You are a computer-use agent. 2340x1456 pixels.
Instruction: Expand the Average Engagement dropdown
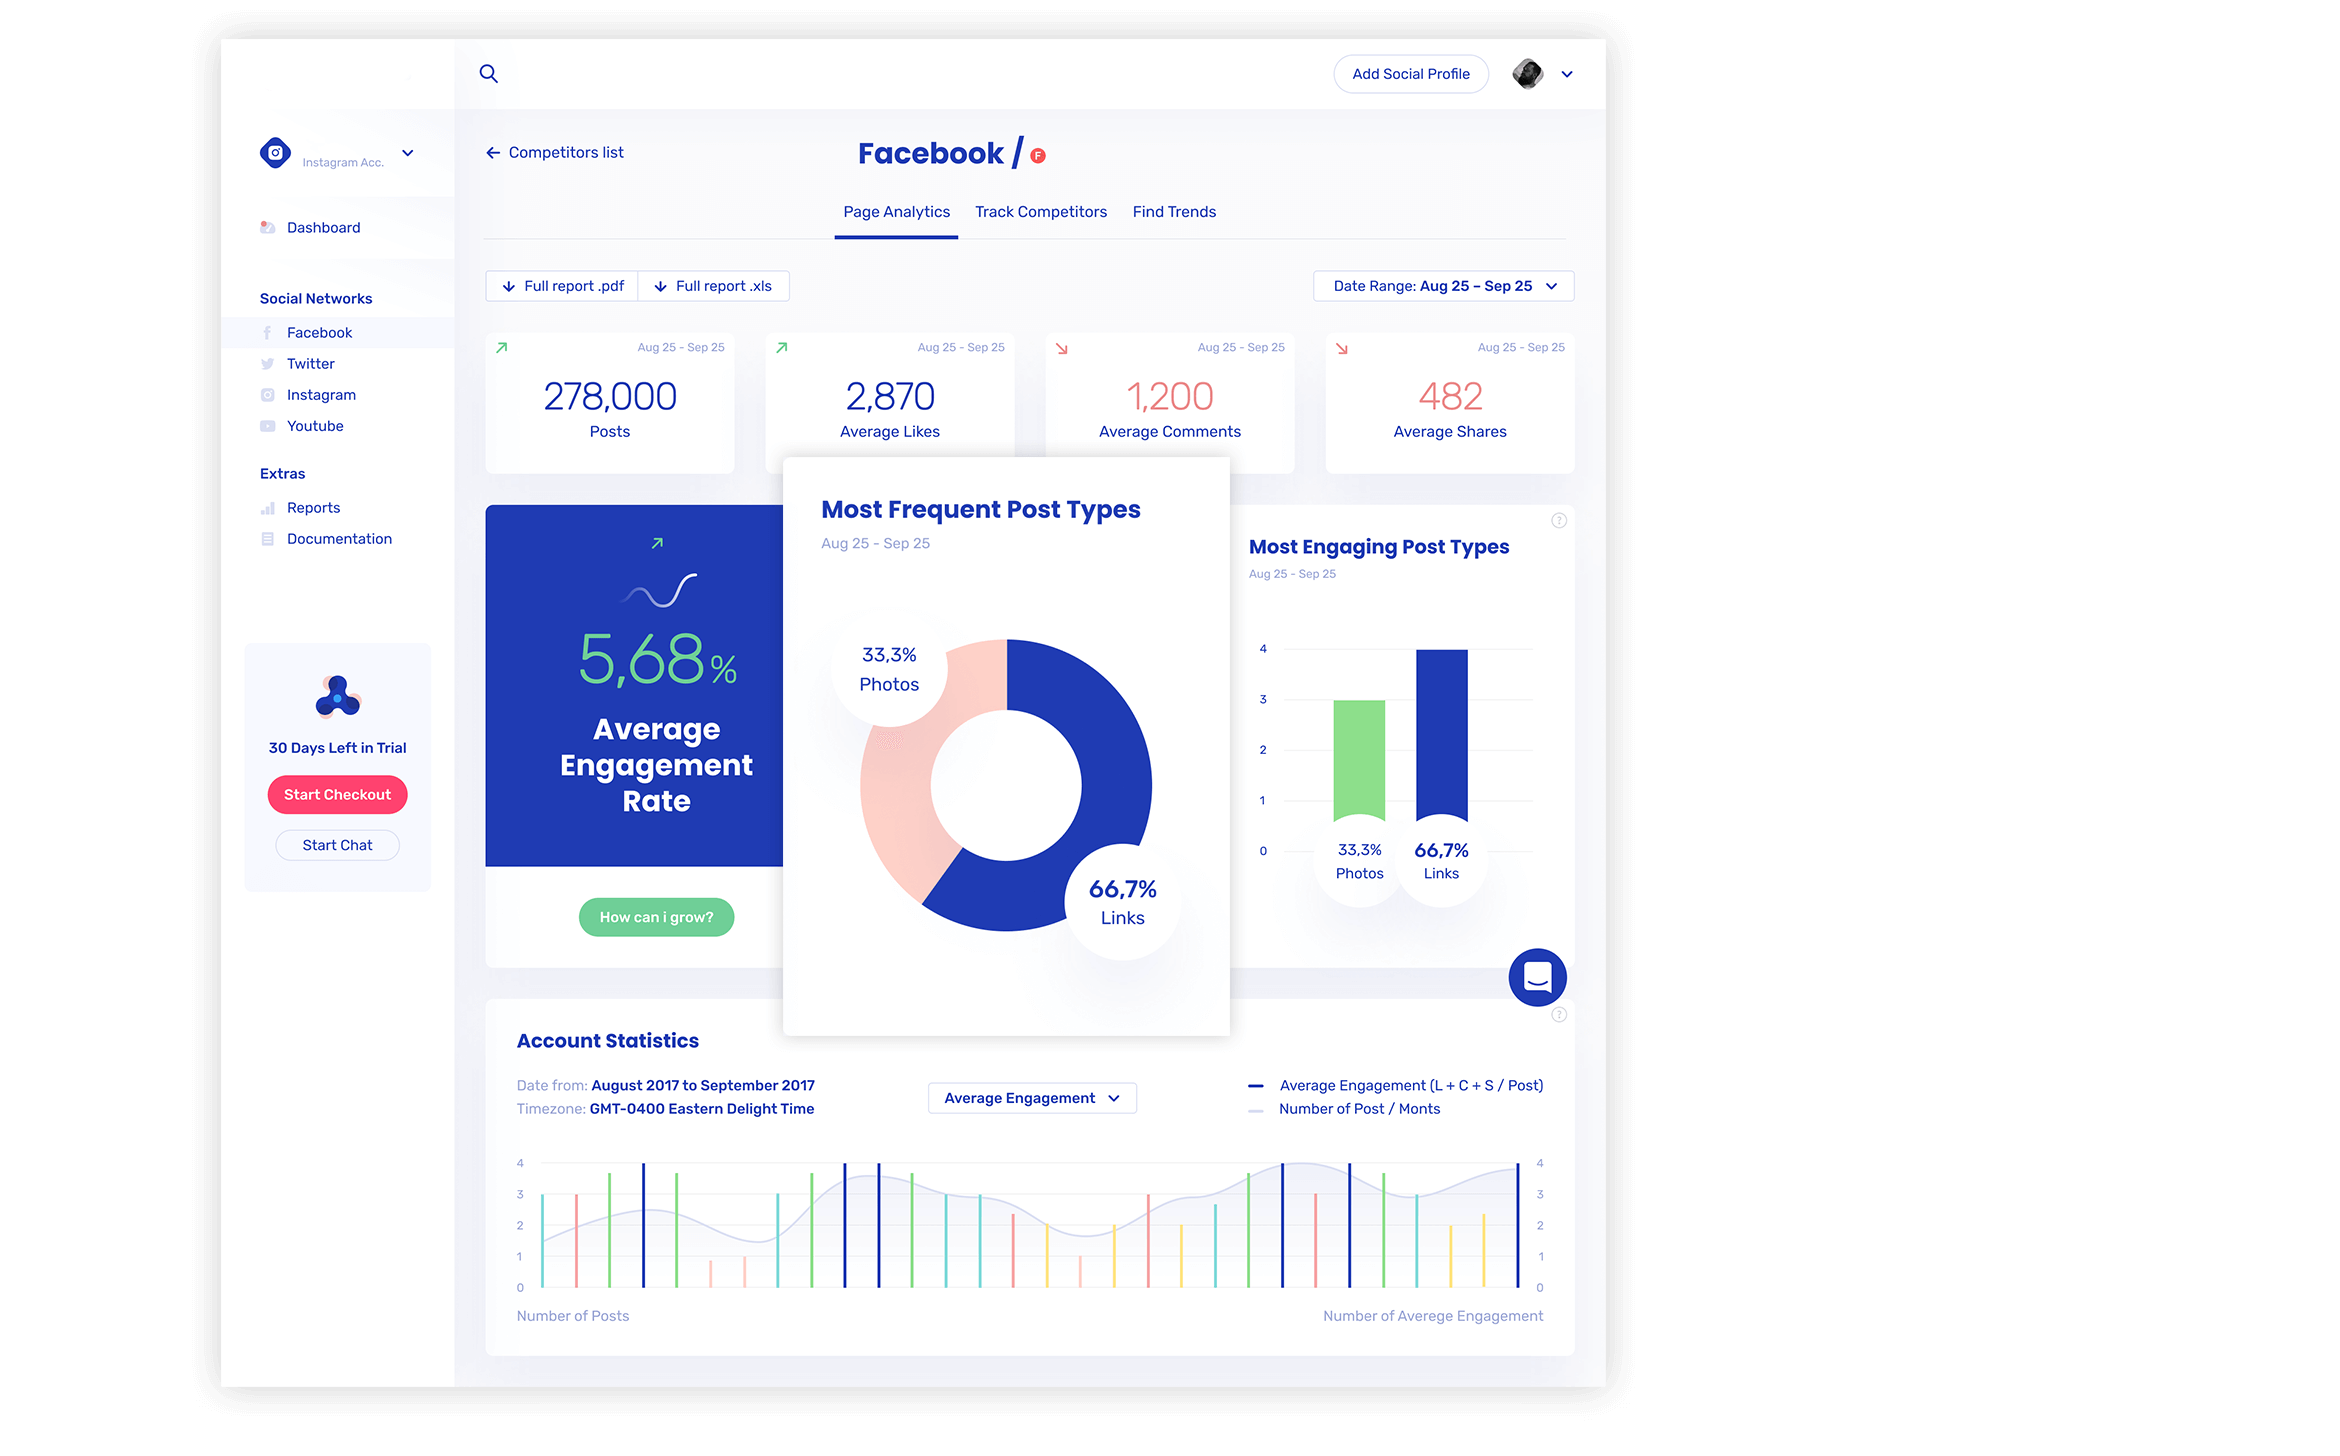(1028, 1097)
